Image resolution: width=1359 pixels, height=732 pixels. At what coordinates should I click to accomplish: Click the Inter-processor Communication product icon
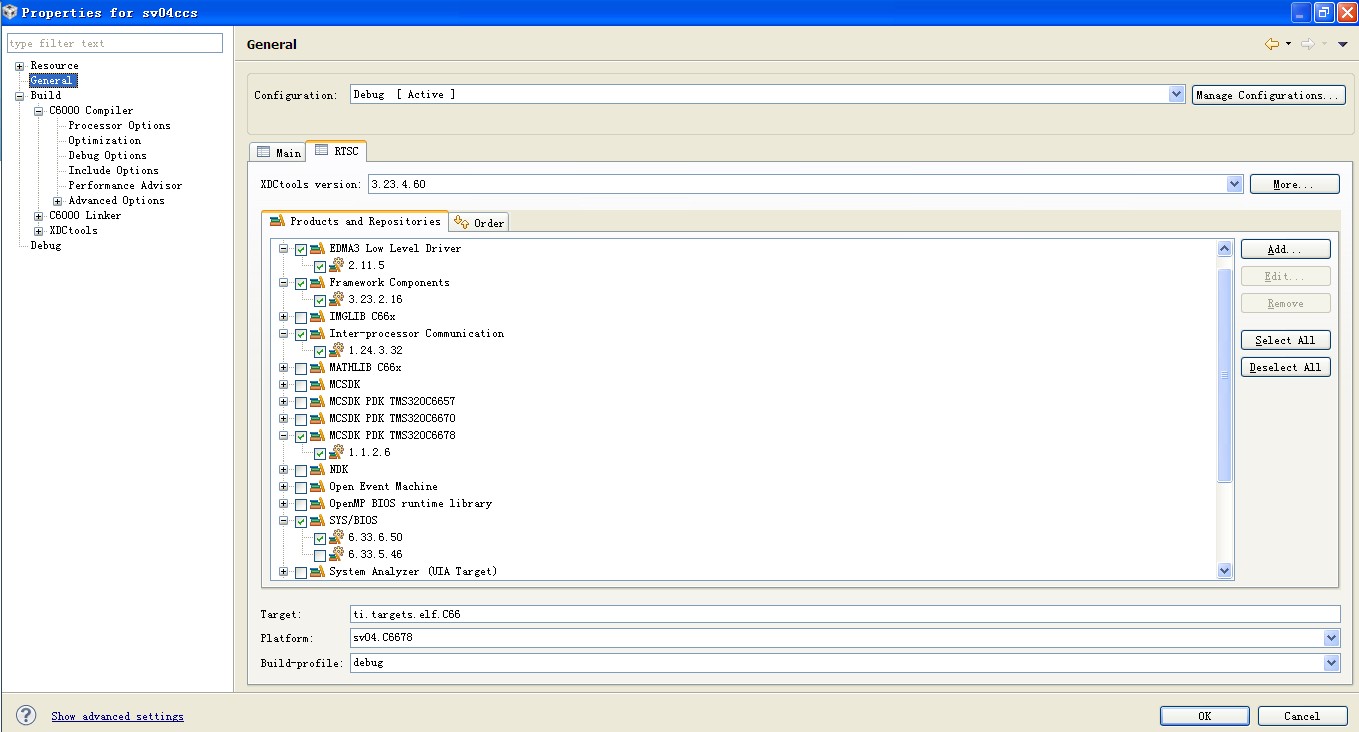click(x=317, y=334)
